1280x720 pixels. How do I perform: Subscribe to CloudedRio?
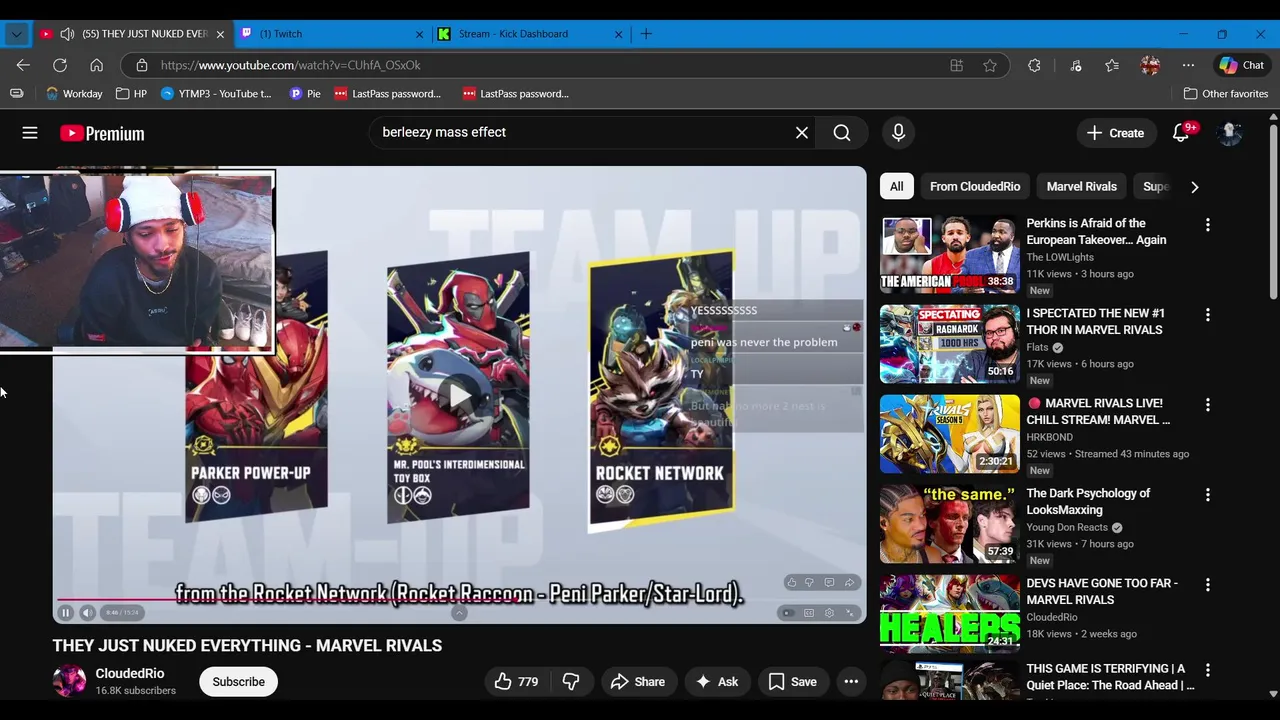point(238,682)
